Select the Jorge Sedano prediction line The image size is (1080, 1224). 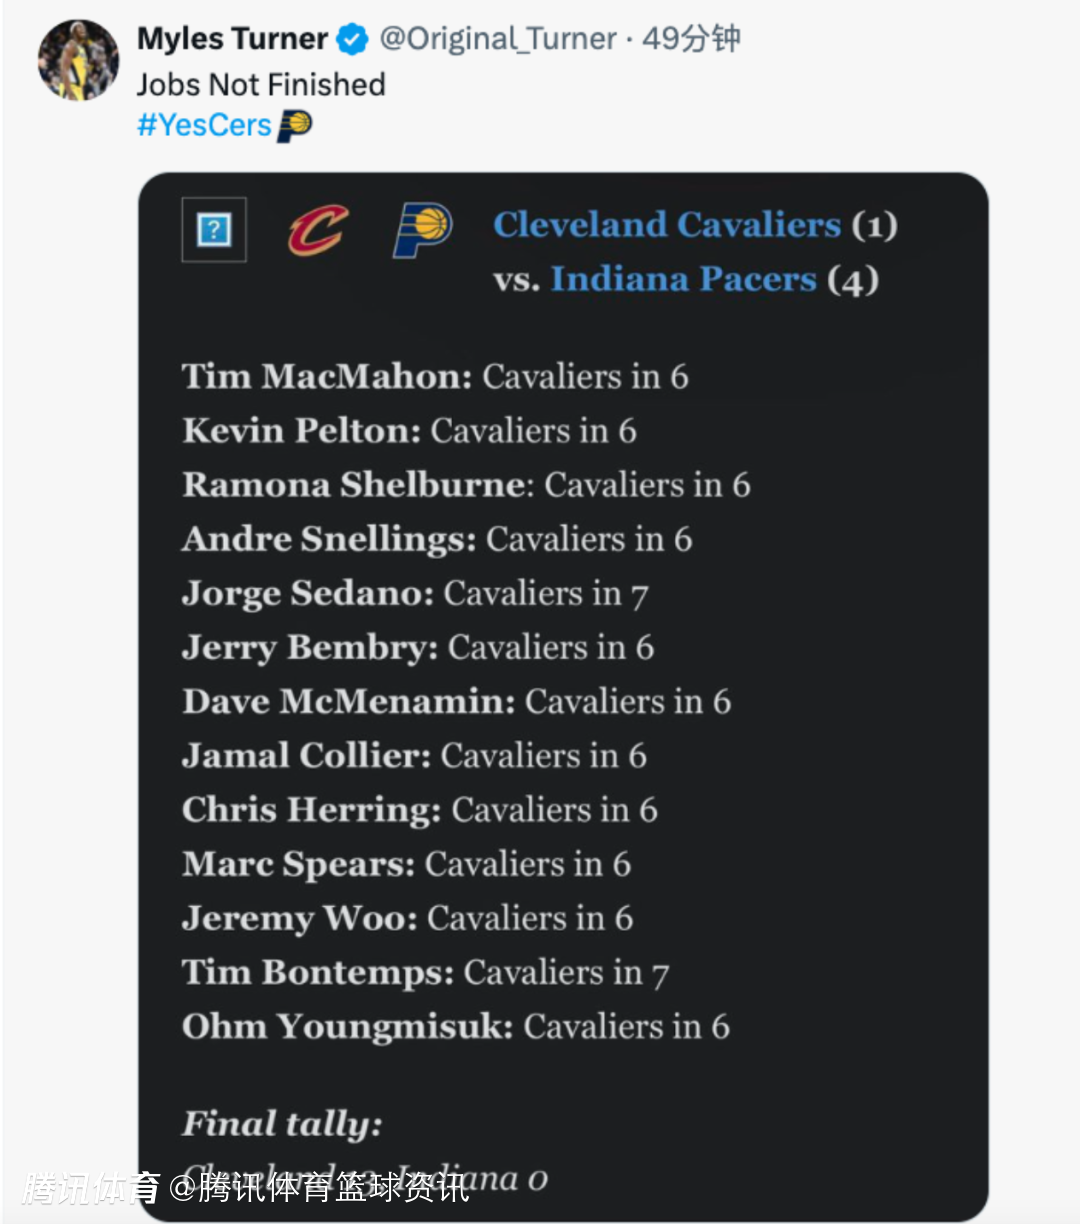(415, 594)
